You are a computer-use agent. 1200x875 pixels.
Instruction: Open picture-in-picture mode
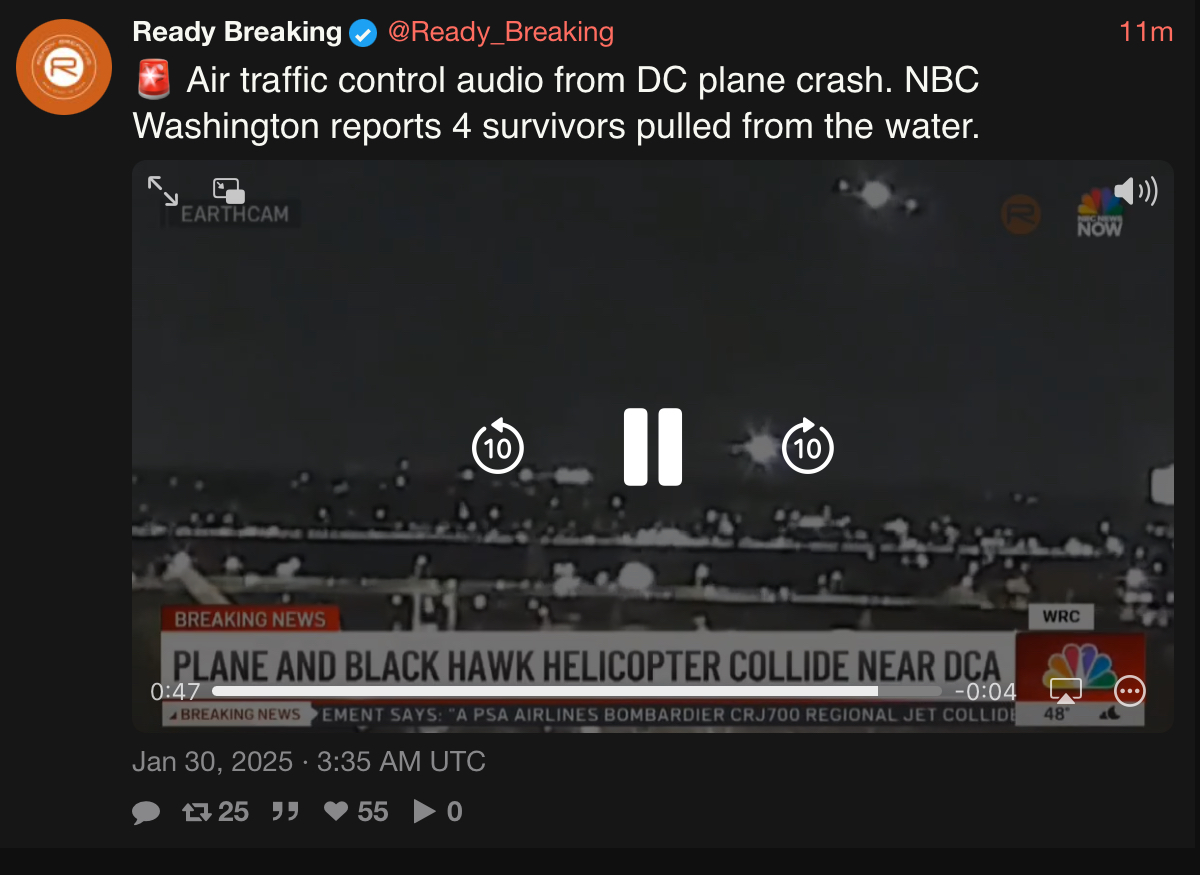229,191
